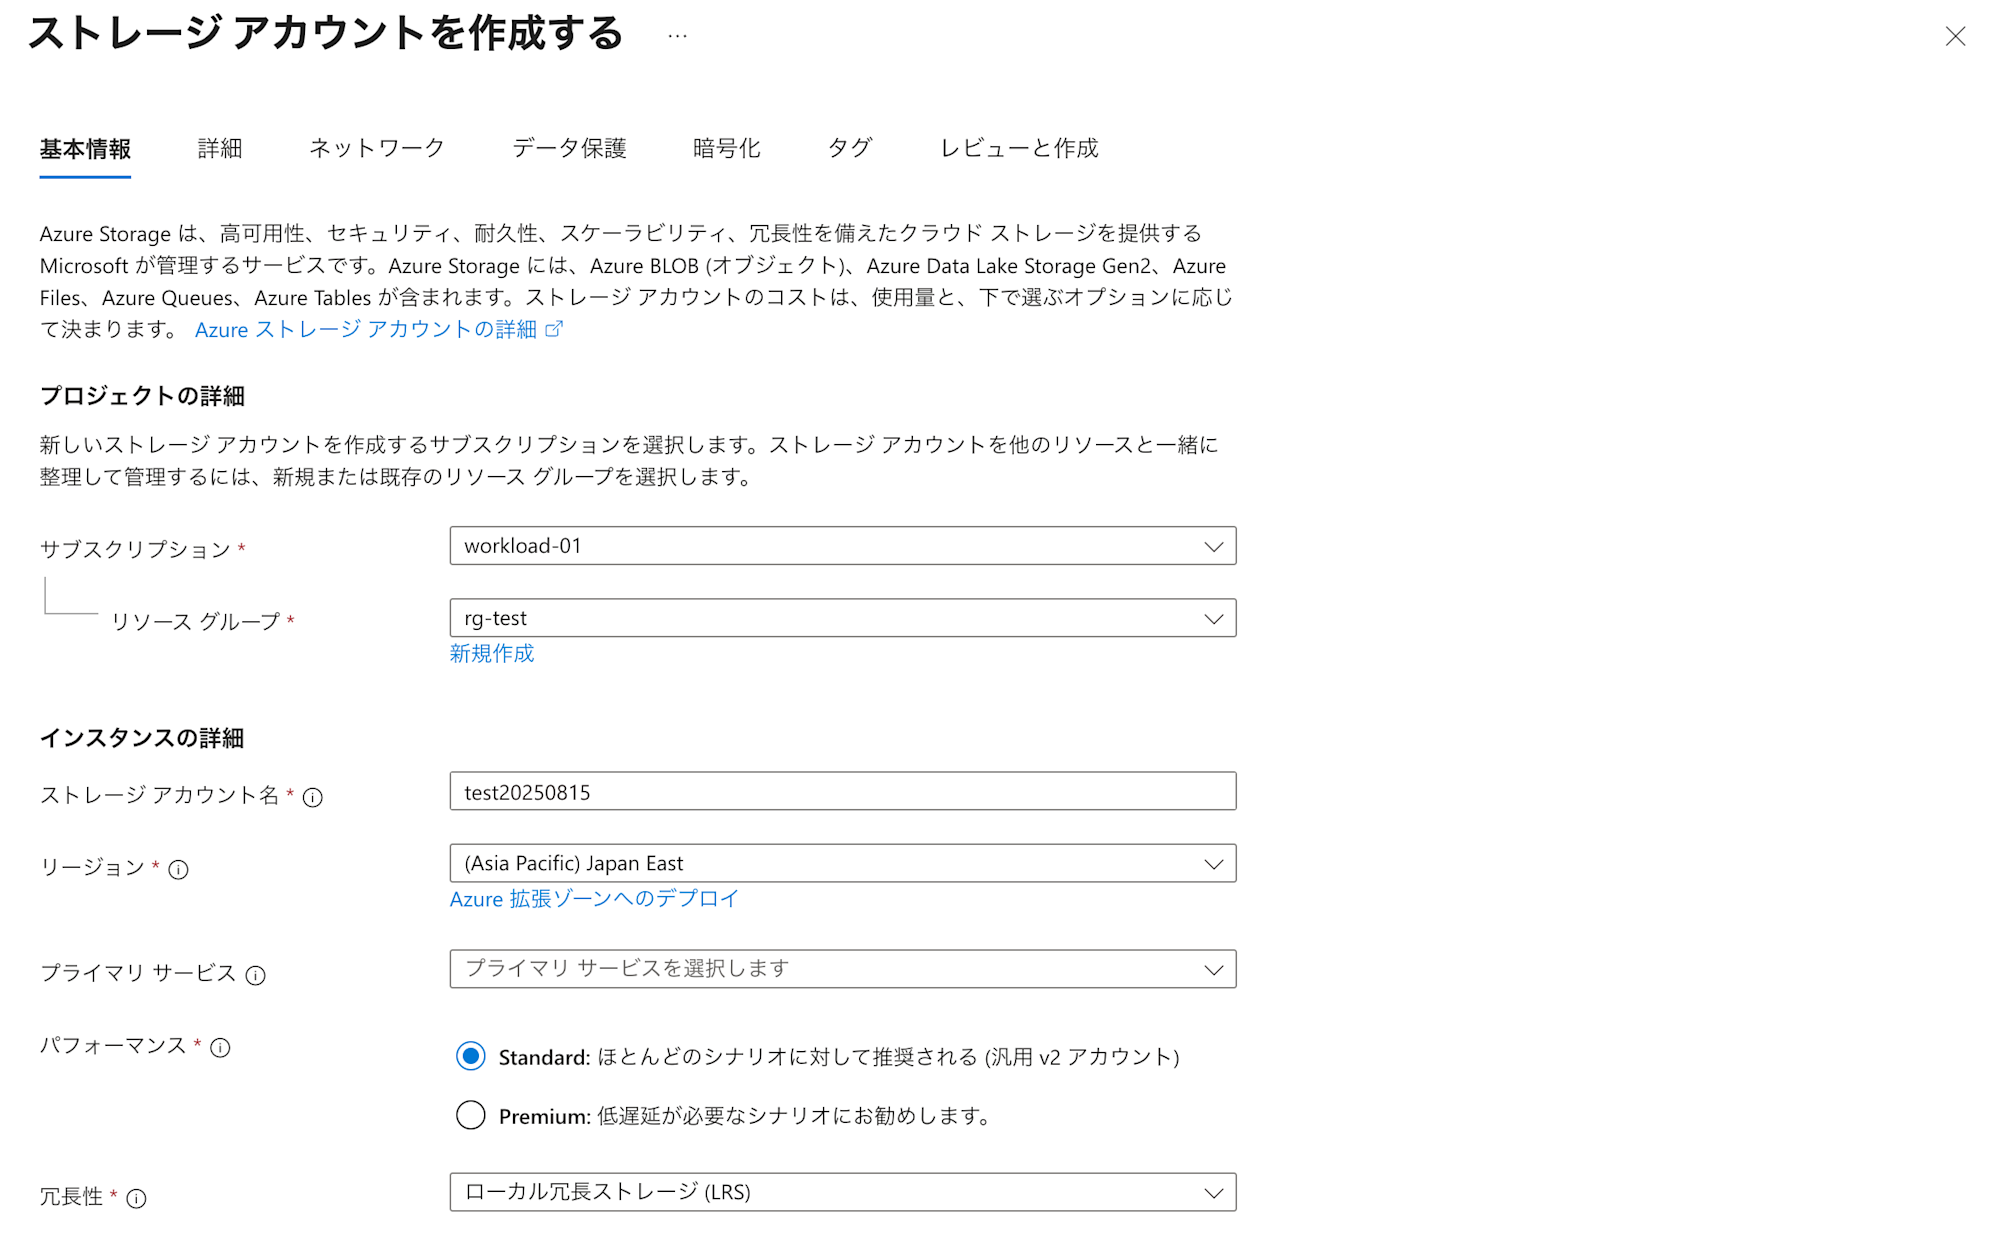The height and width of the screenshot is (1247, 2000).
Task: Click the storage account name field test20250815
Action: pos(843,791)
